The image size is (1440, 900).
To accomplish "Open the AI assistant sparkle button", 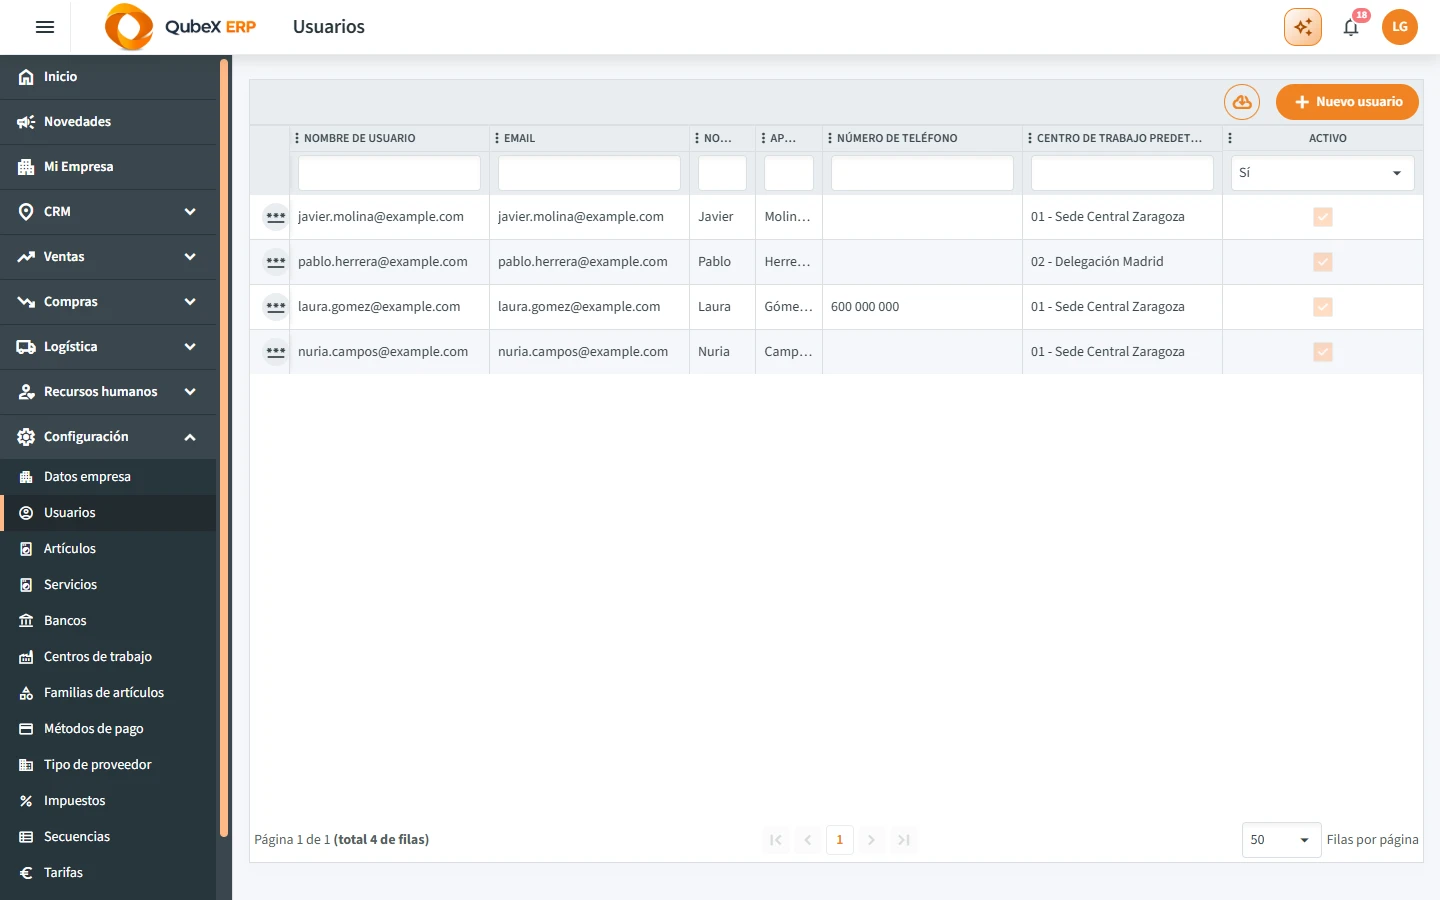I will point(1303,27).
